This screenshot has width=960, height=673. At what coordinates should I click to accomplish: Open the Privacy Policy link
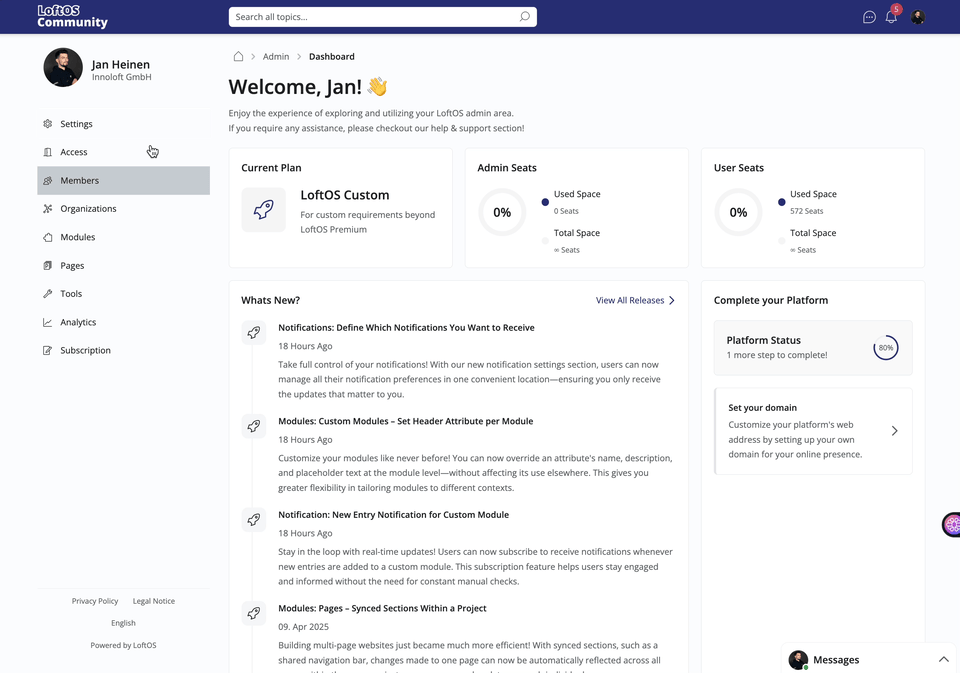[x=95, y=601]
